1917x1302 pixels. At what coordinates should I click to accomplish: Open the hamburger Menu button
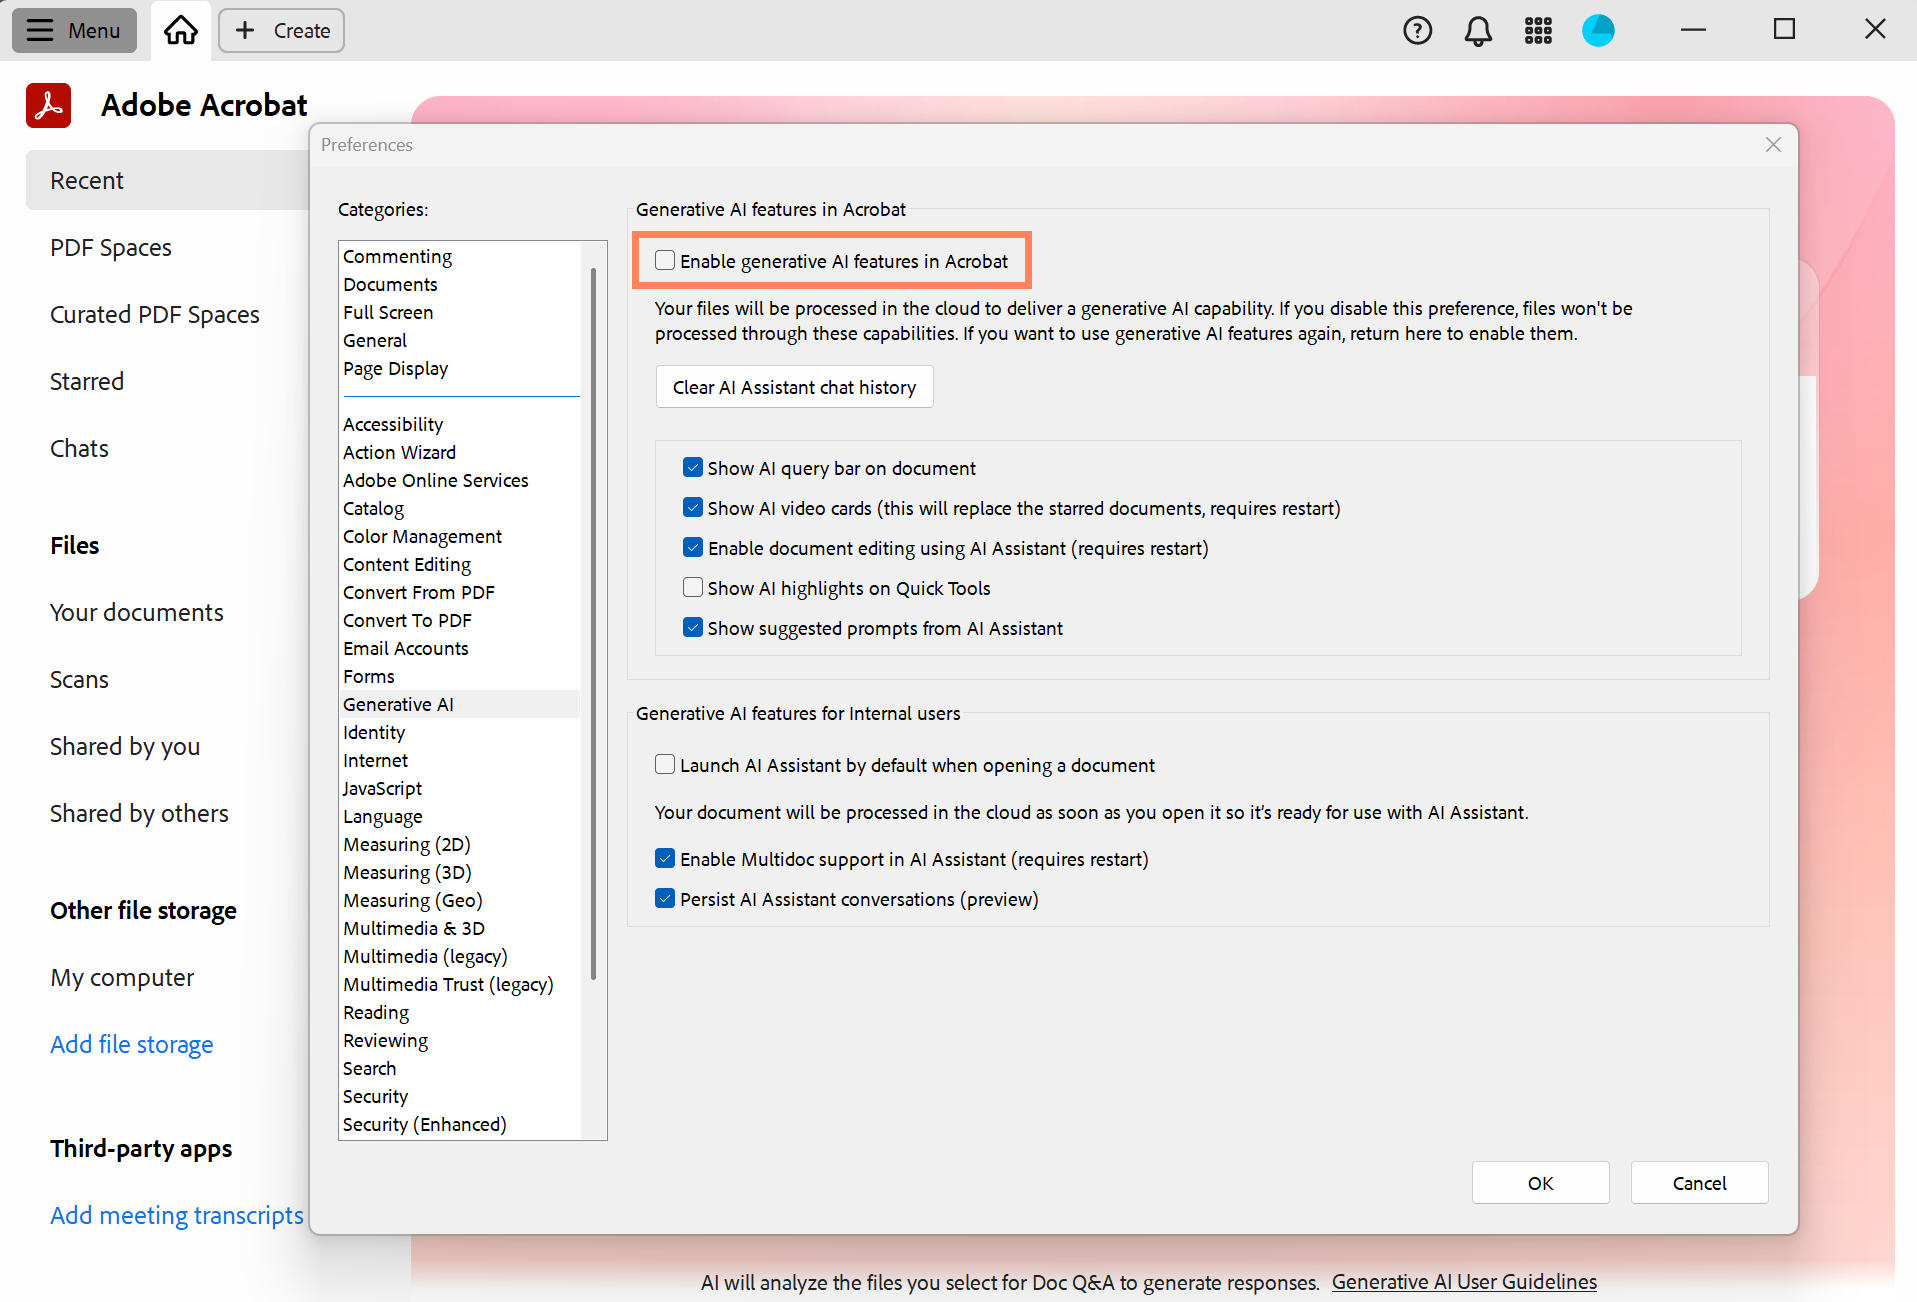[x=74, y=30]
